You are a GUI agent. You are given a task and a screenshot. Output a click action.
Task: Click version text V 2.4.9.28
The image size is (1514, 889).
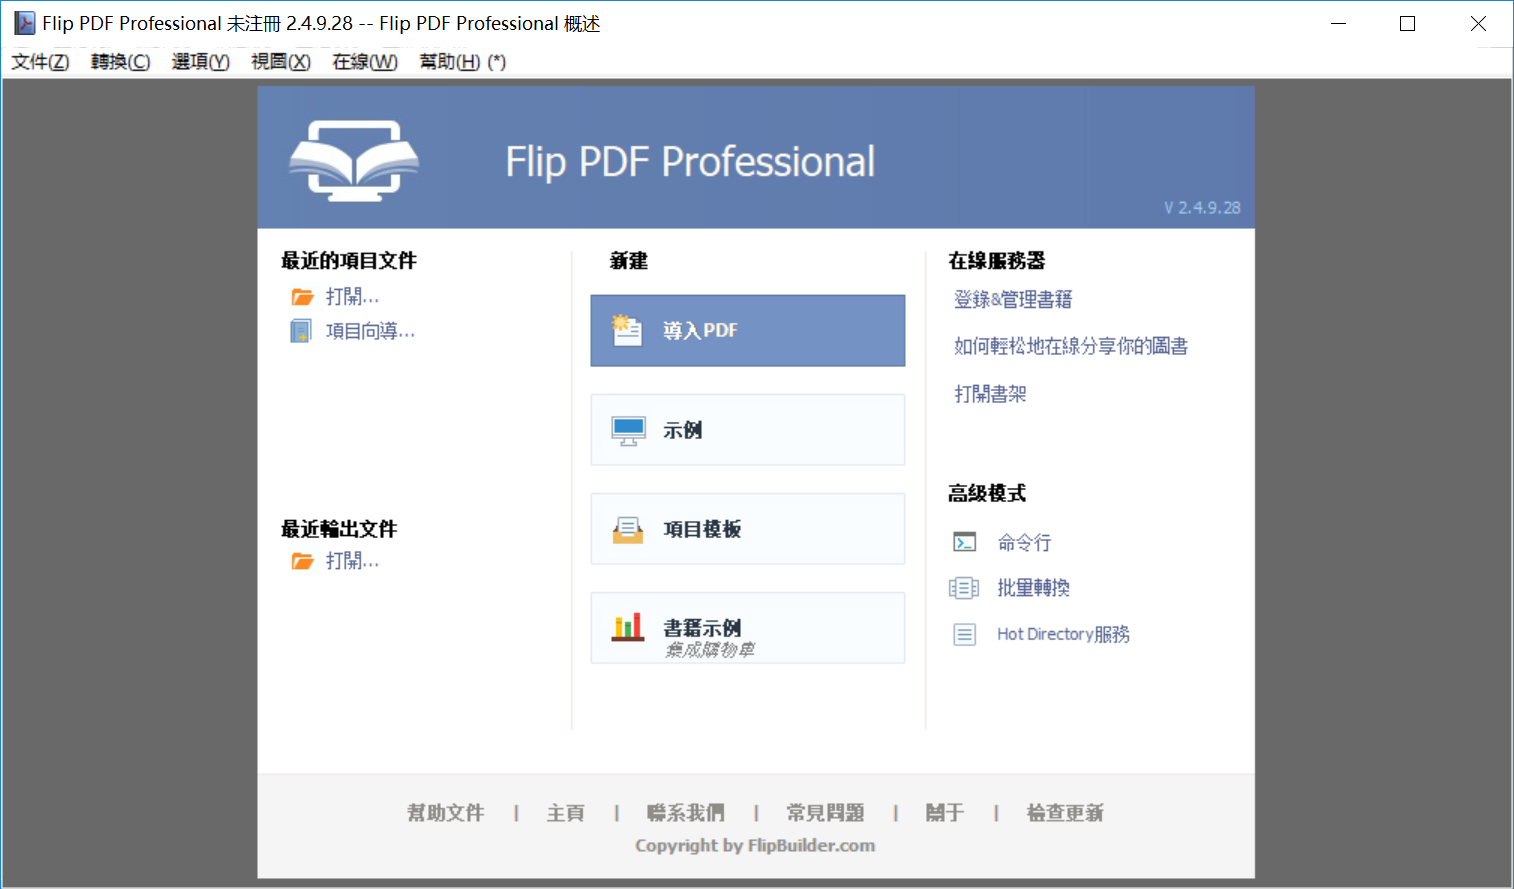click(1202, 208)
